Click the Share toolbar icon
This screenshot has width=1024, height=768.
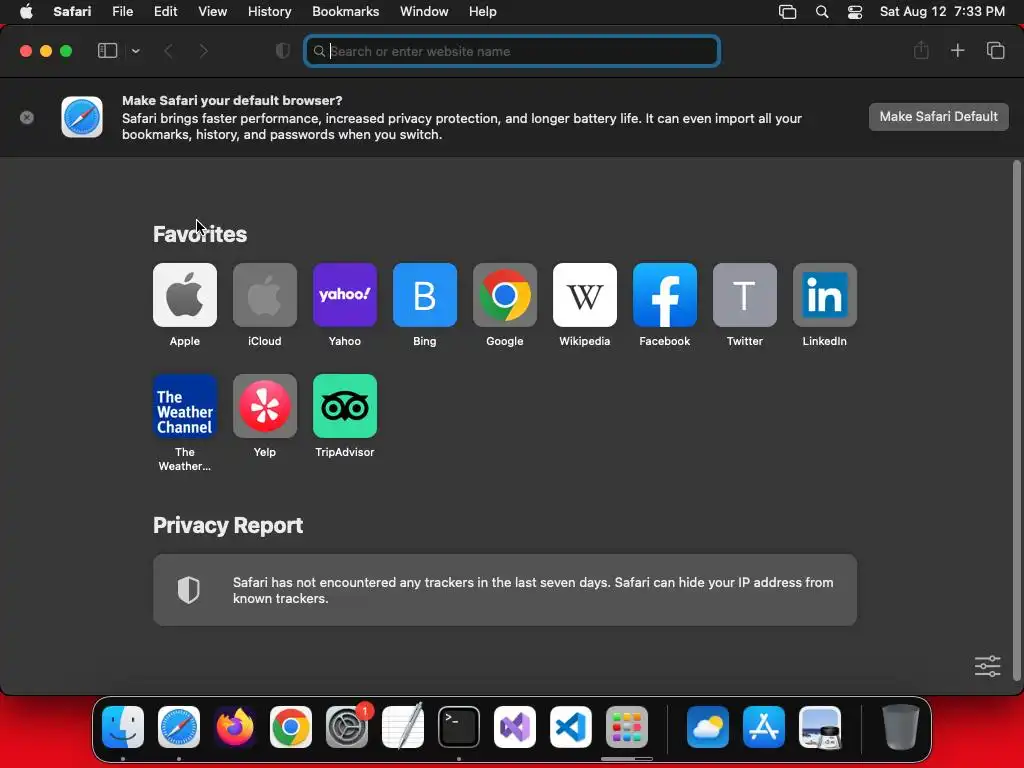click(921, 50)
